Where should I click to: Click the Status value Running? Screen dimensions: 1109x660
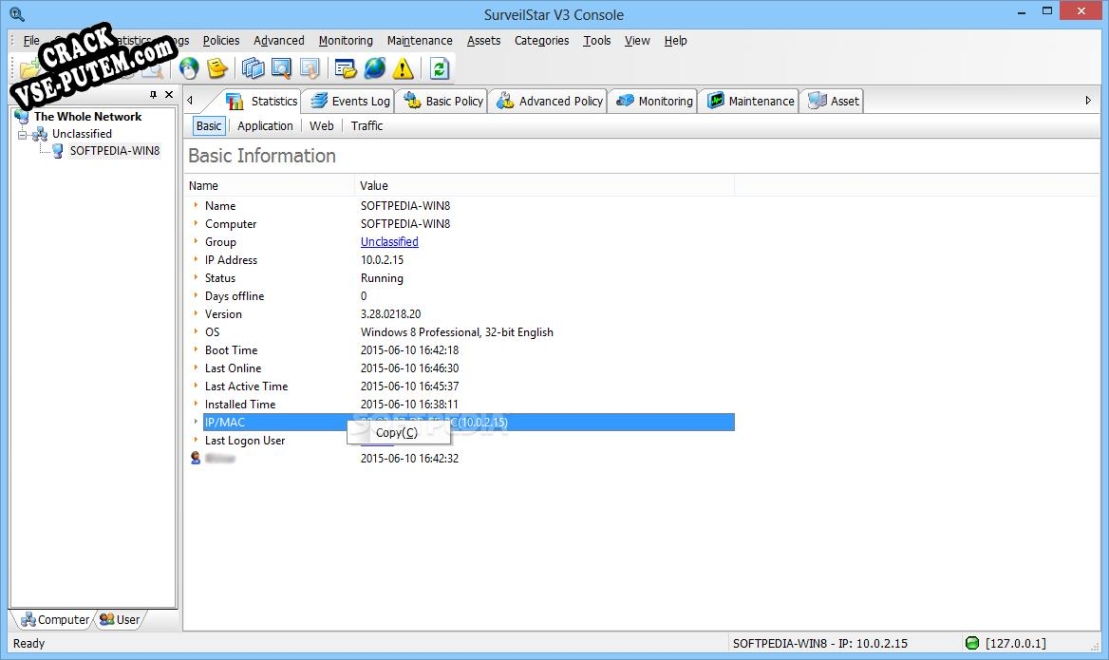[x=382, y=278]
